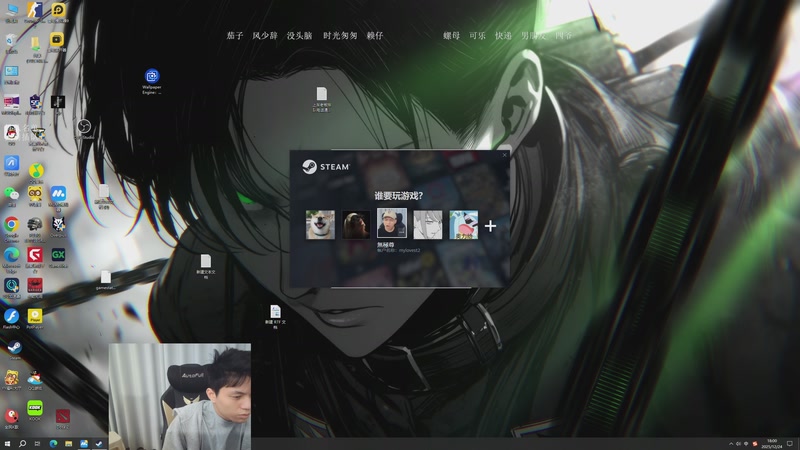
Task: Open the Windows Start menu
Action: coord(7,444)
